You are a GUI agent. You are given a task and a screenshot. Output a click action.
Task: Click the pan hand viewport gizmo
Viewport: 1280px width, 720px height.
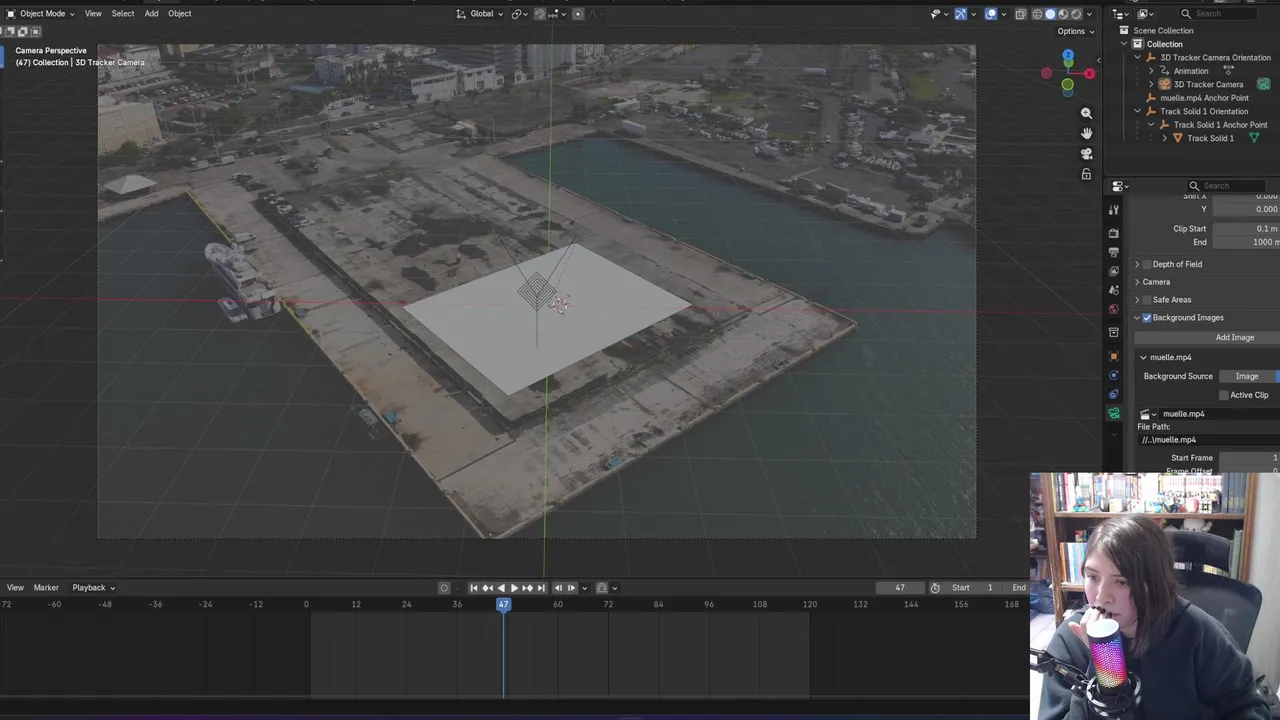coord(1086,133)
